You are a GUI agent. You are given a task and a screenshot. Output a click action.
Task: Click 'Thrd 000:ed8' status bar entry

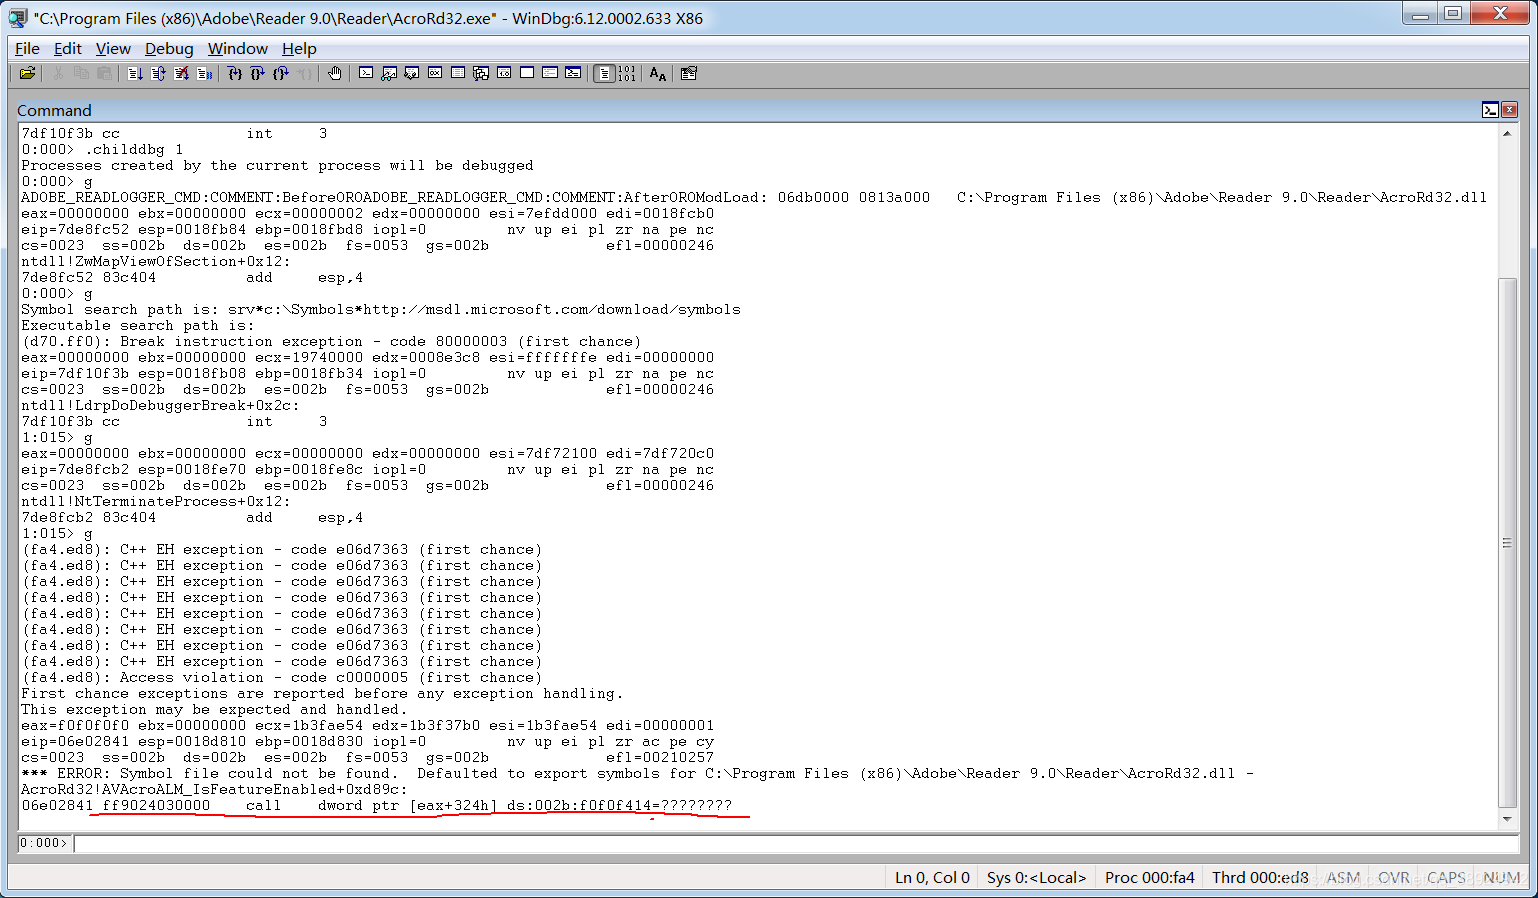tap(1260, 877)
